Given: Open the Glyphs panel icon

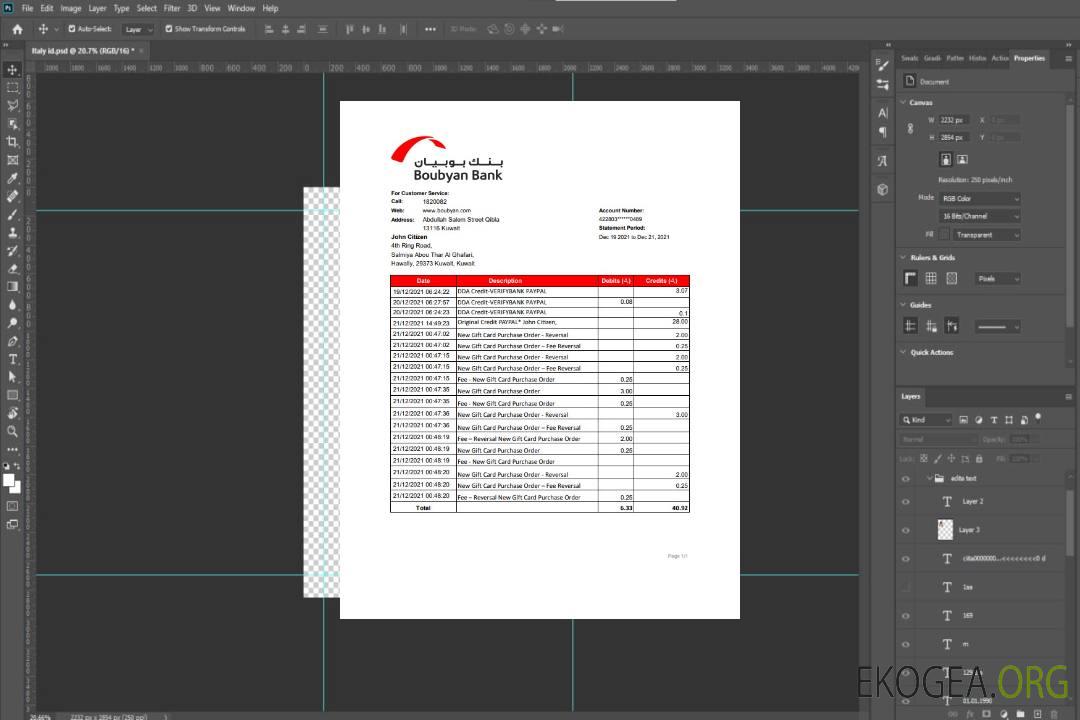Looking at the screenshot, I should tap(883, 161).
